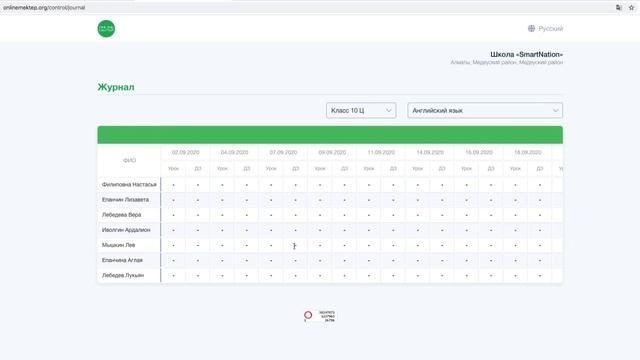Select the 16.09.2020 date header
This screenshot has height=360, width=640.
479,152
